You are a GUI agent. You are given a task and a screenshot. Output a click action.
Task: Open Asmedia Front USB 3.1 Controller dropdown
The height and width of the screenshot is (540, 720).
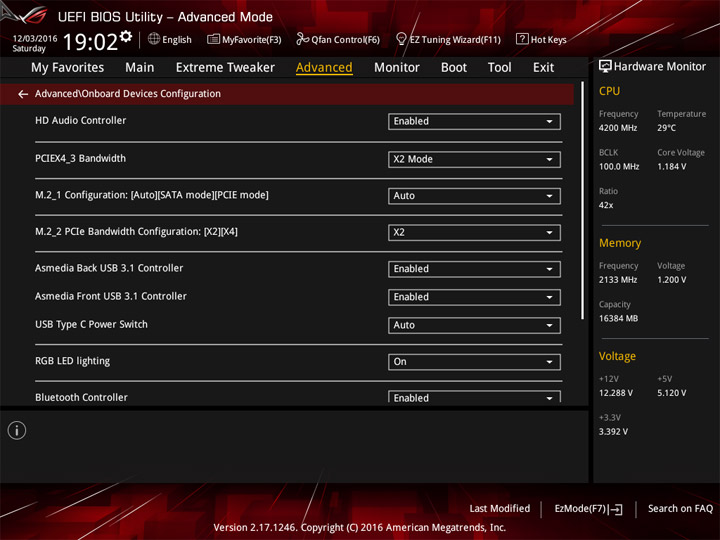tap(474, 297)
